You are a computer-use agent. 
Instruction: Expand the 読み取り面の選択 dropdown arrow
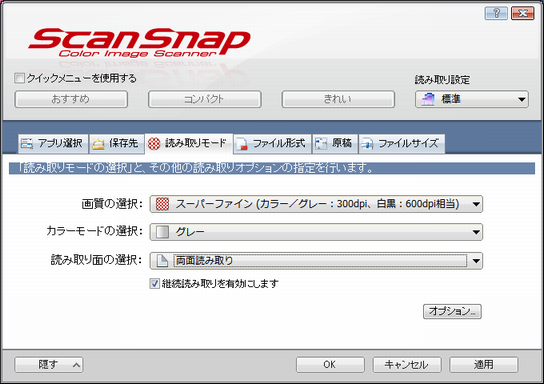tap(476, 261)
